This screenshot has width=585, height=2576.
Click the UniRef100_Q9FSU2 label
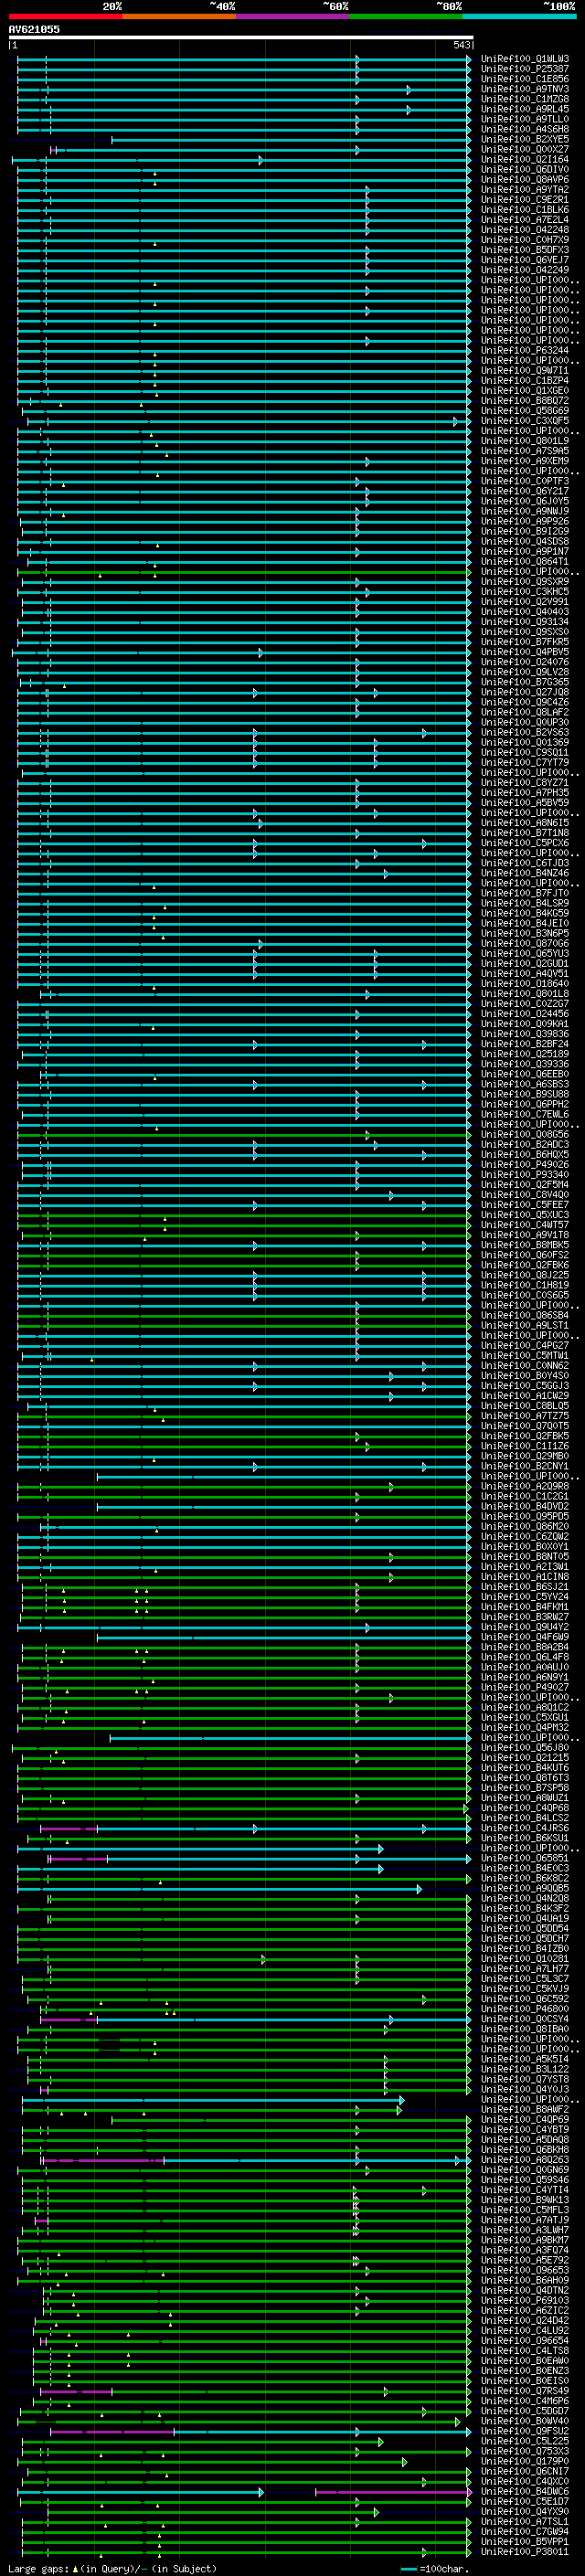[x=525, y=2431]
